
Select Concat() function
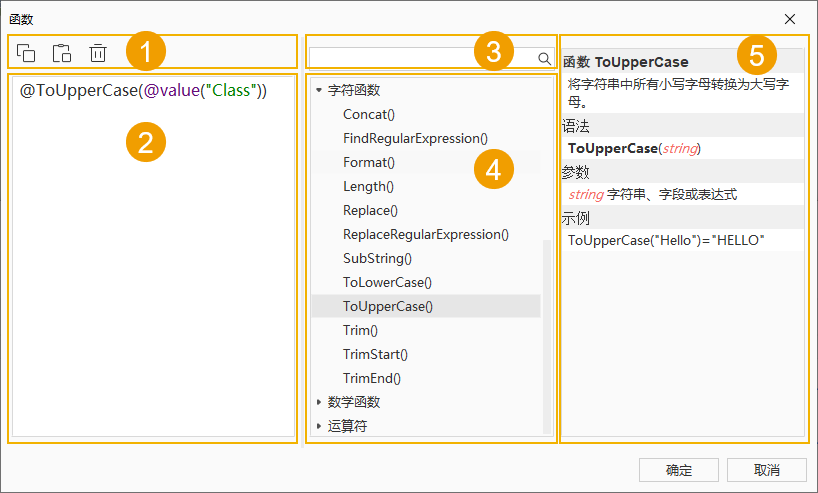pos(369,114)
